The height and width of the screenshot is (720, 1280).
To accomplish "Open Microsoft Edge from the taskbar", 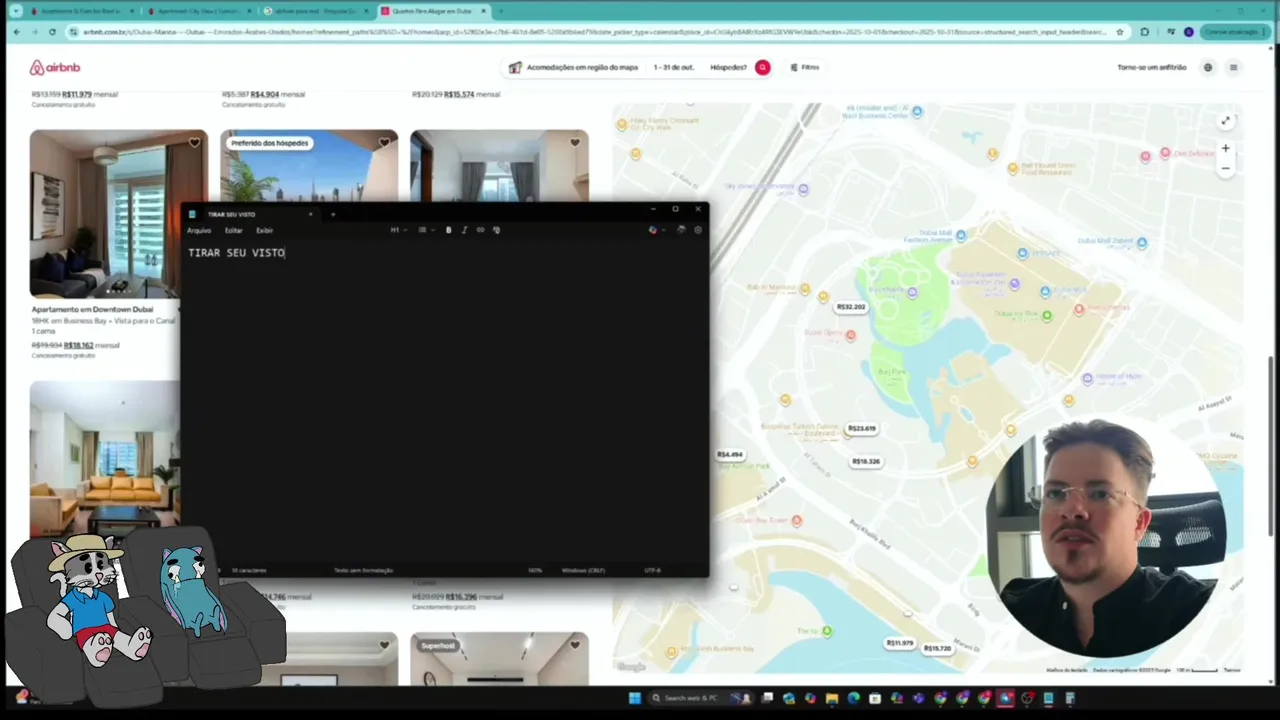I will (853, 698).
